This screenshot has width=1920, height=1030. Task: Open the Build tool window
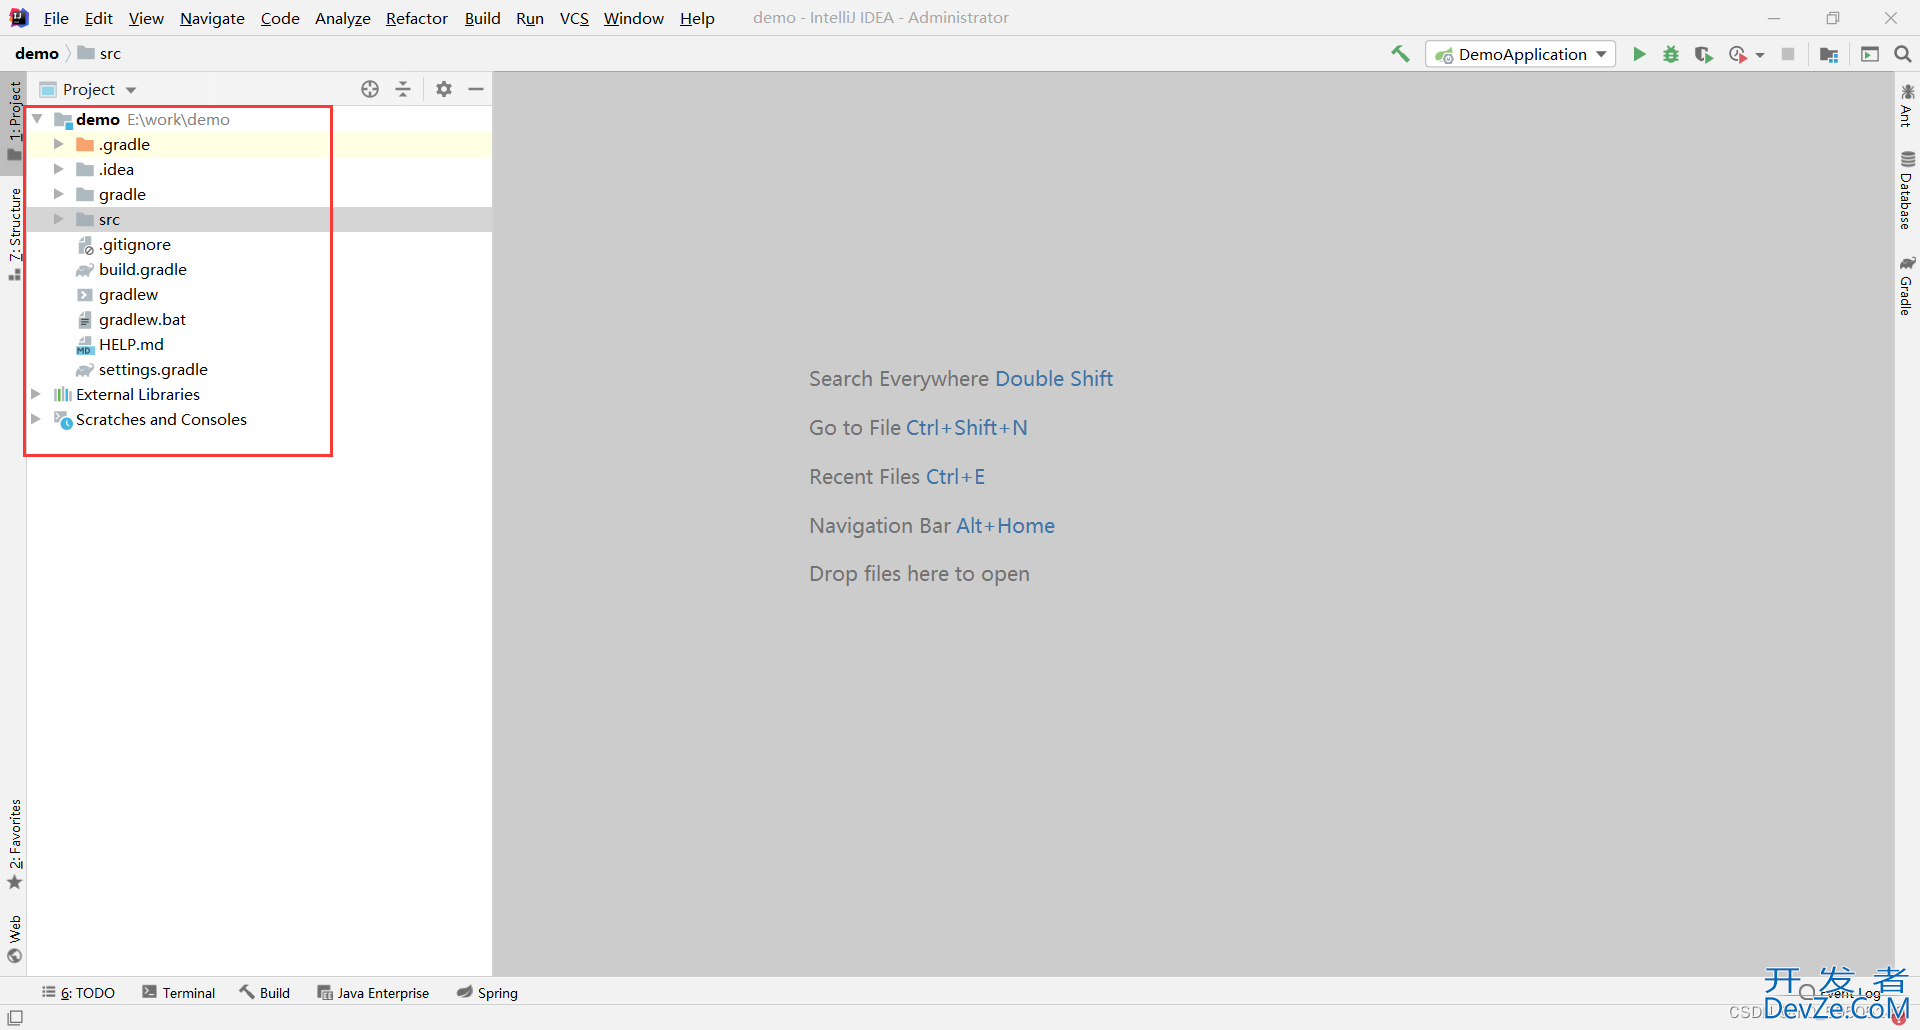[x=265, y=993]
